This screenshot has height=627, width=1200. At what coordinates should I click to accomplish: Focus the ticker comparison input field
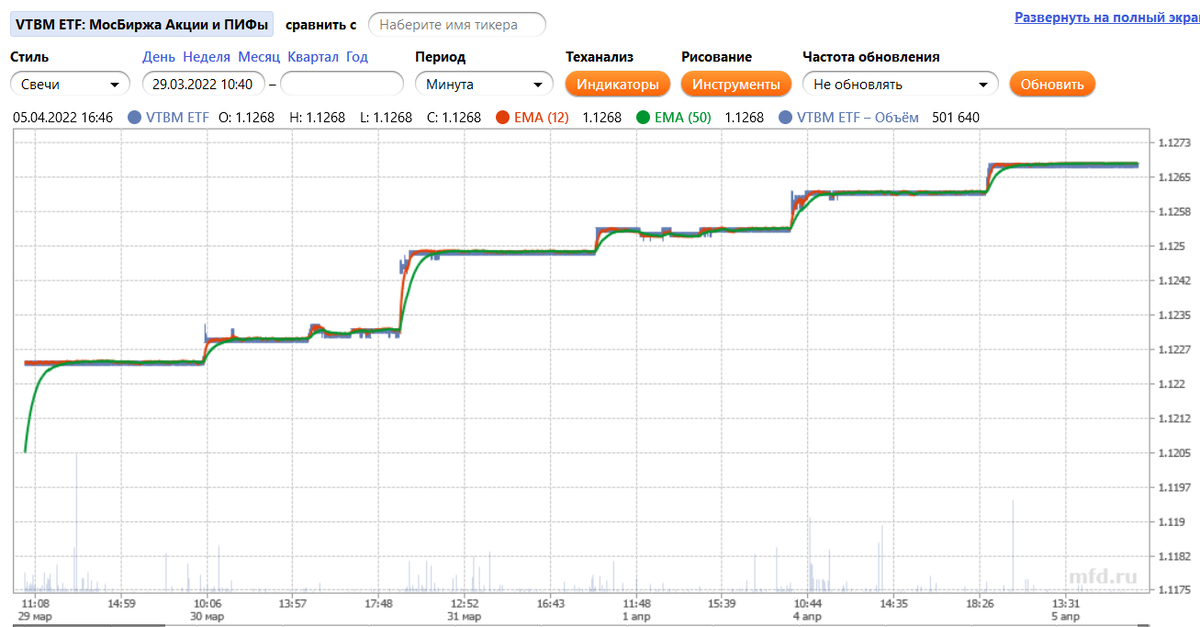457,24
